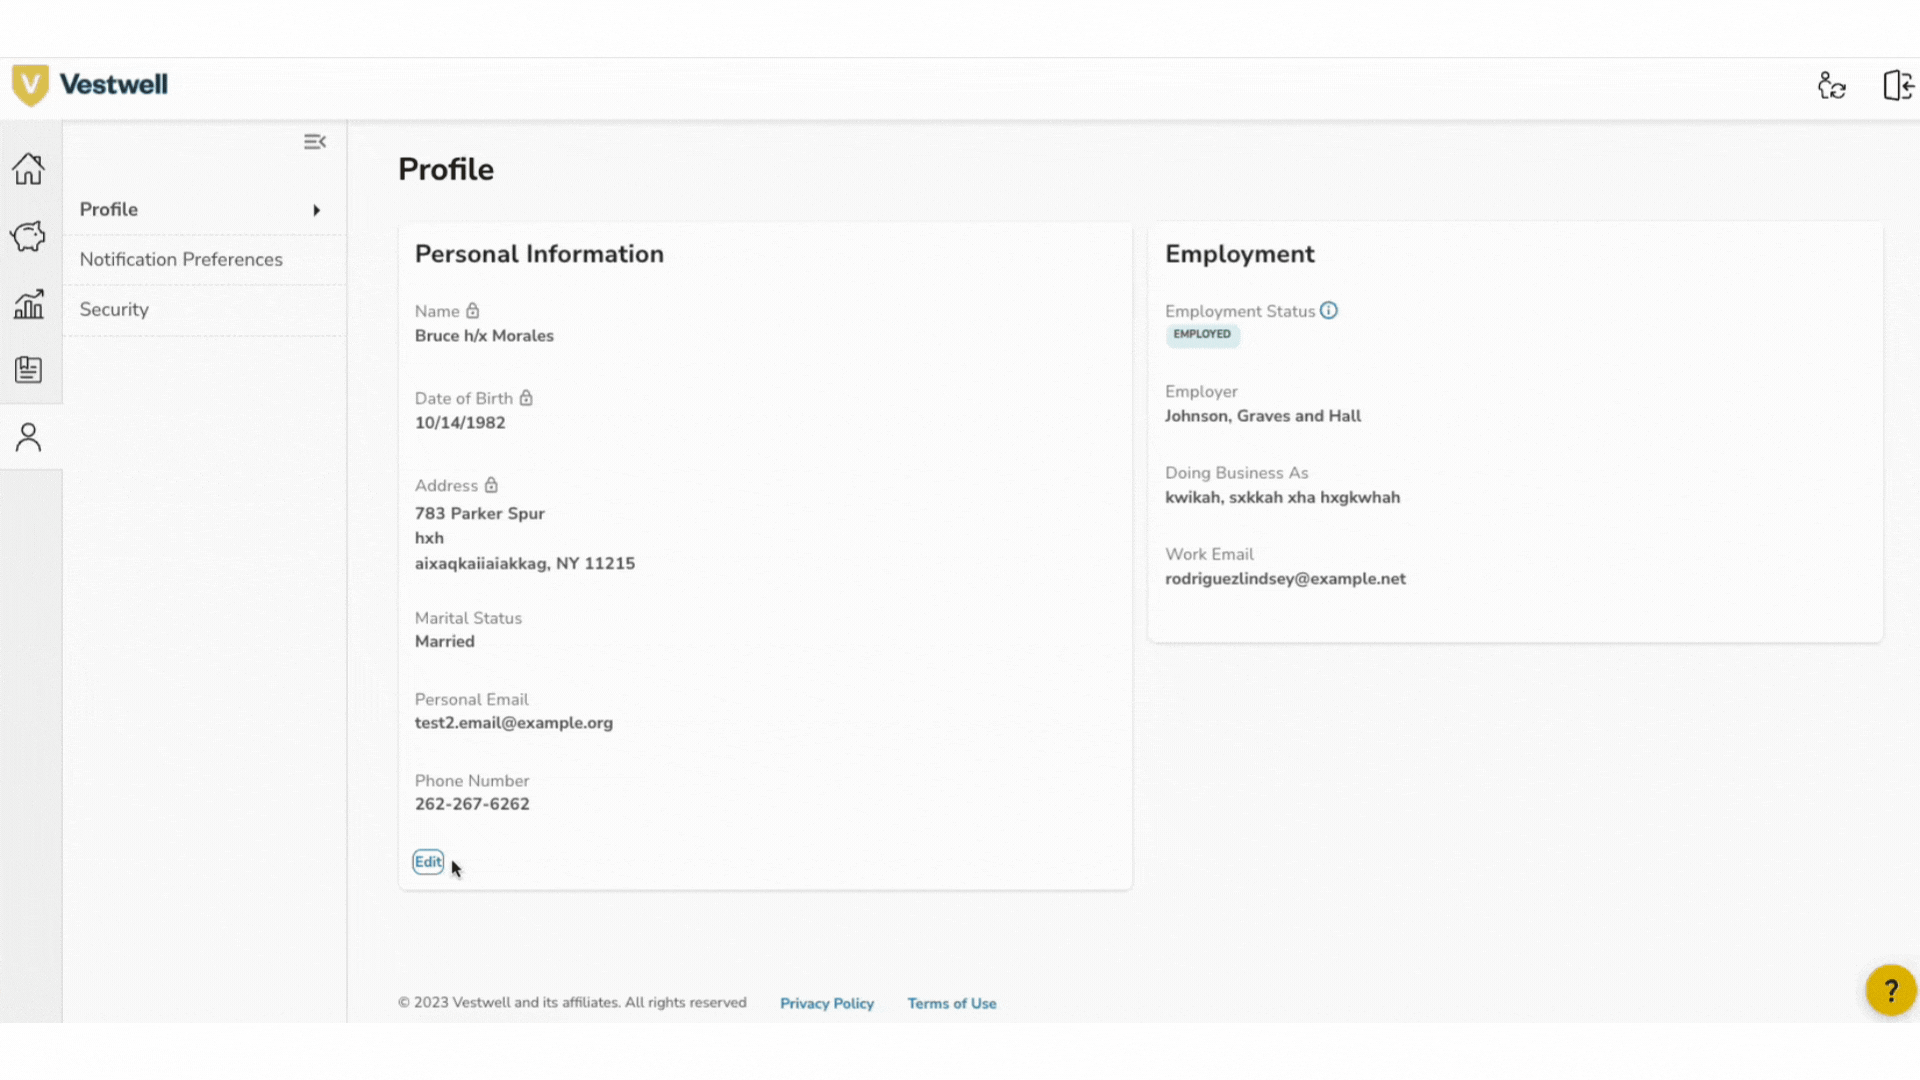The width and height of the screenshot is (1920, 1080).
Task: Open the documents icon in sidebar
Action: (28, 370)
